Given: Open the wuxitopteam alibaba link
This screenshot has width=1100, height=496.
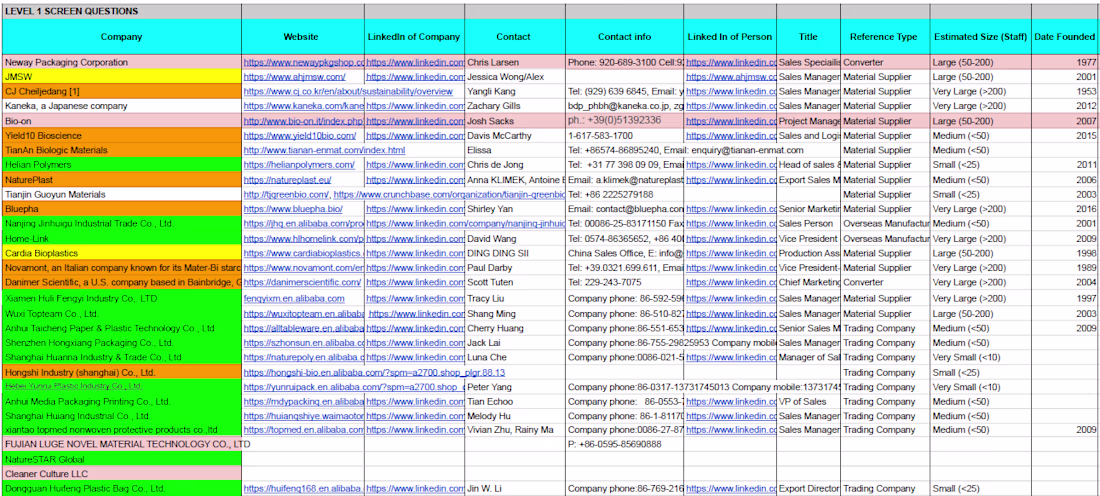Looking at the screenshot, I should 304,313.
